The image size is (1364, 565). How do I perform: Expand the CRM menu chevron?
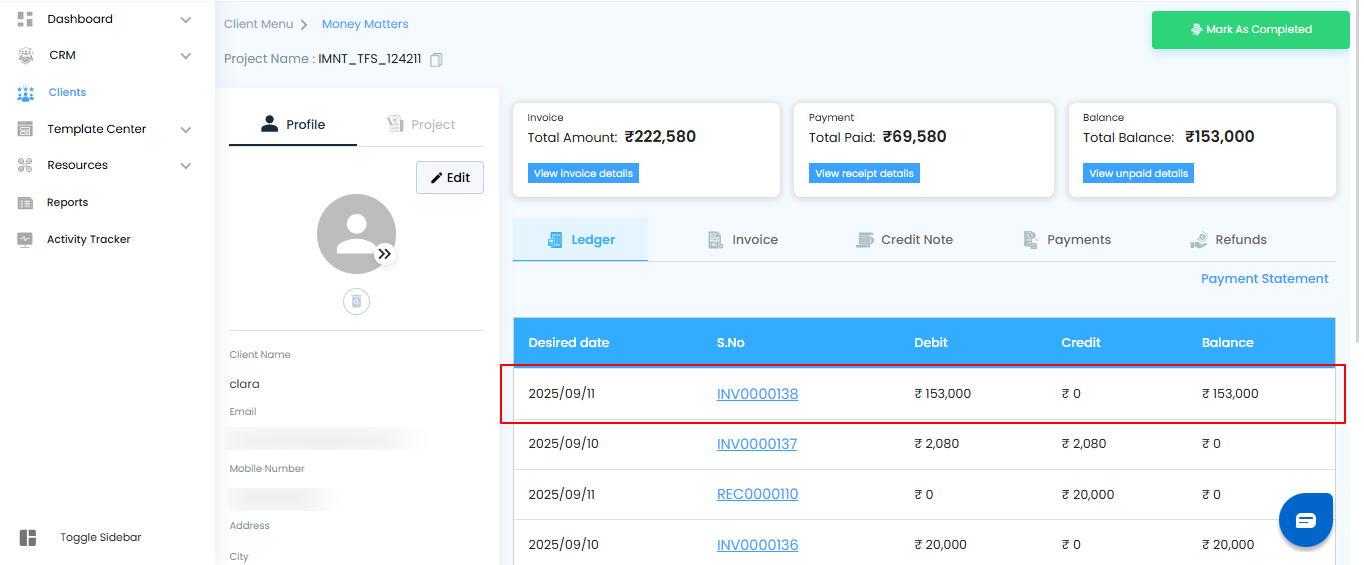(x=186, y=56)
